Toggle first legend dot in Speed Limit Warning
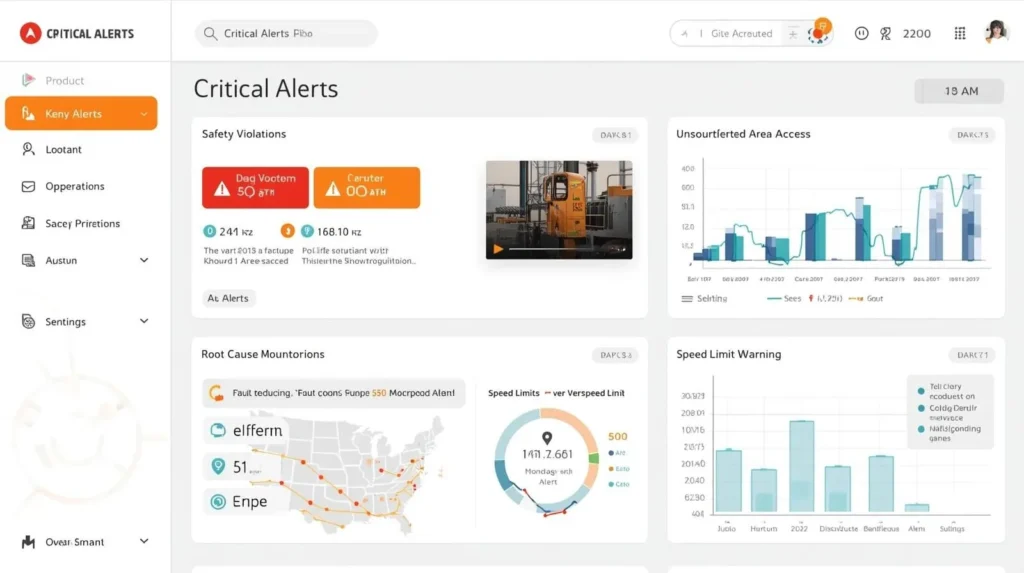This screenshot has height=573, width=1024. pyautogui.click(x=920, y=388)
